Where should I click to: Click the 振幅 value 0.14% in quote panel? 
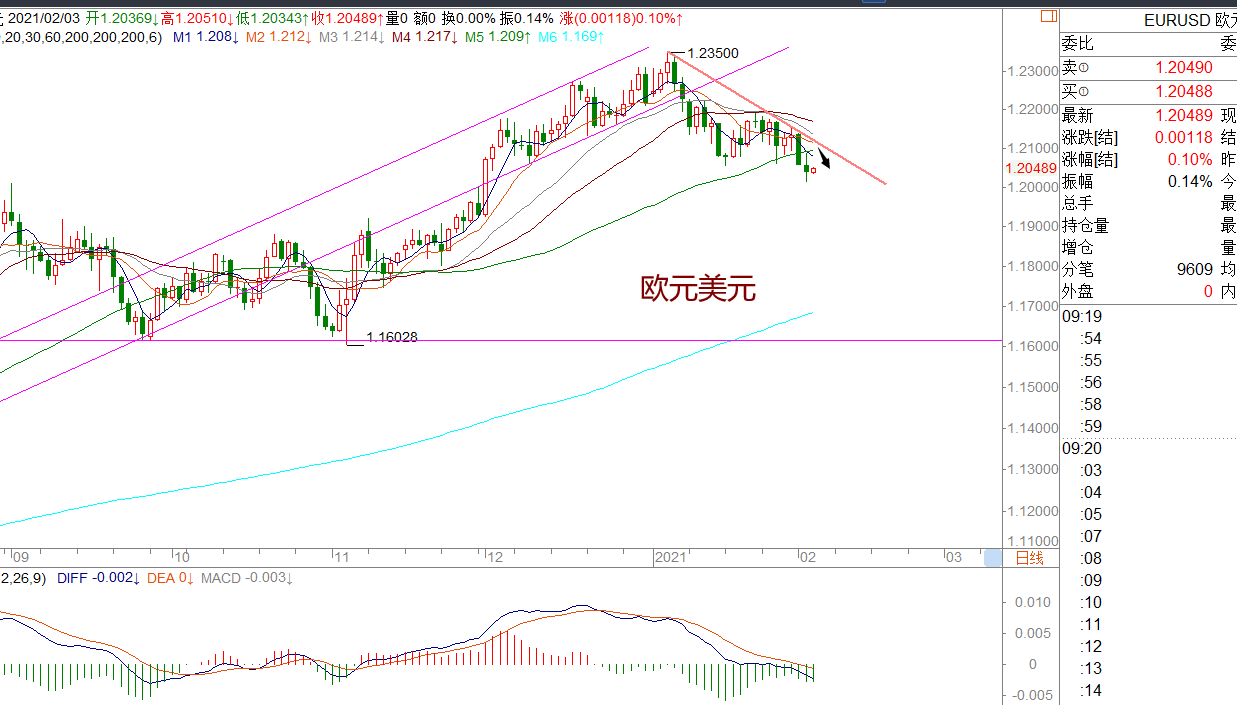(x=1191, y=182)
